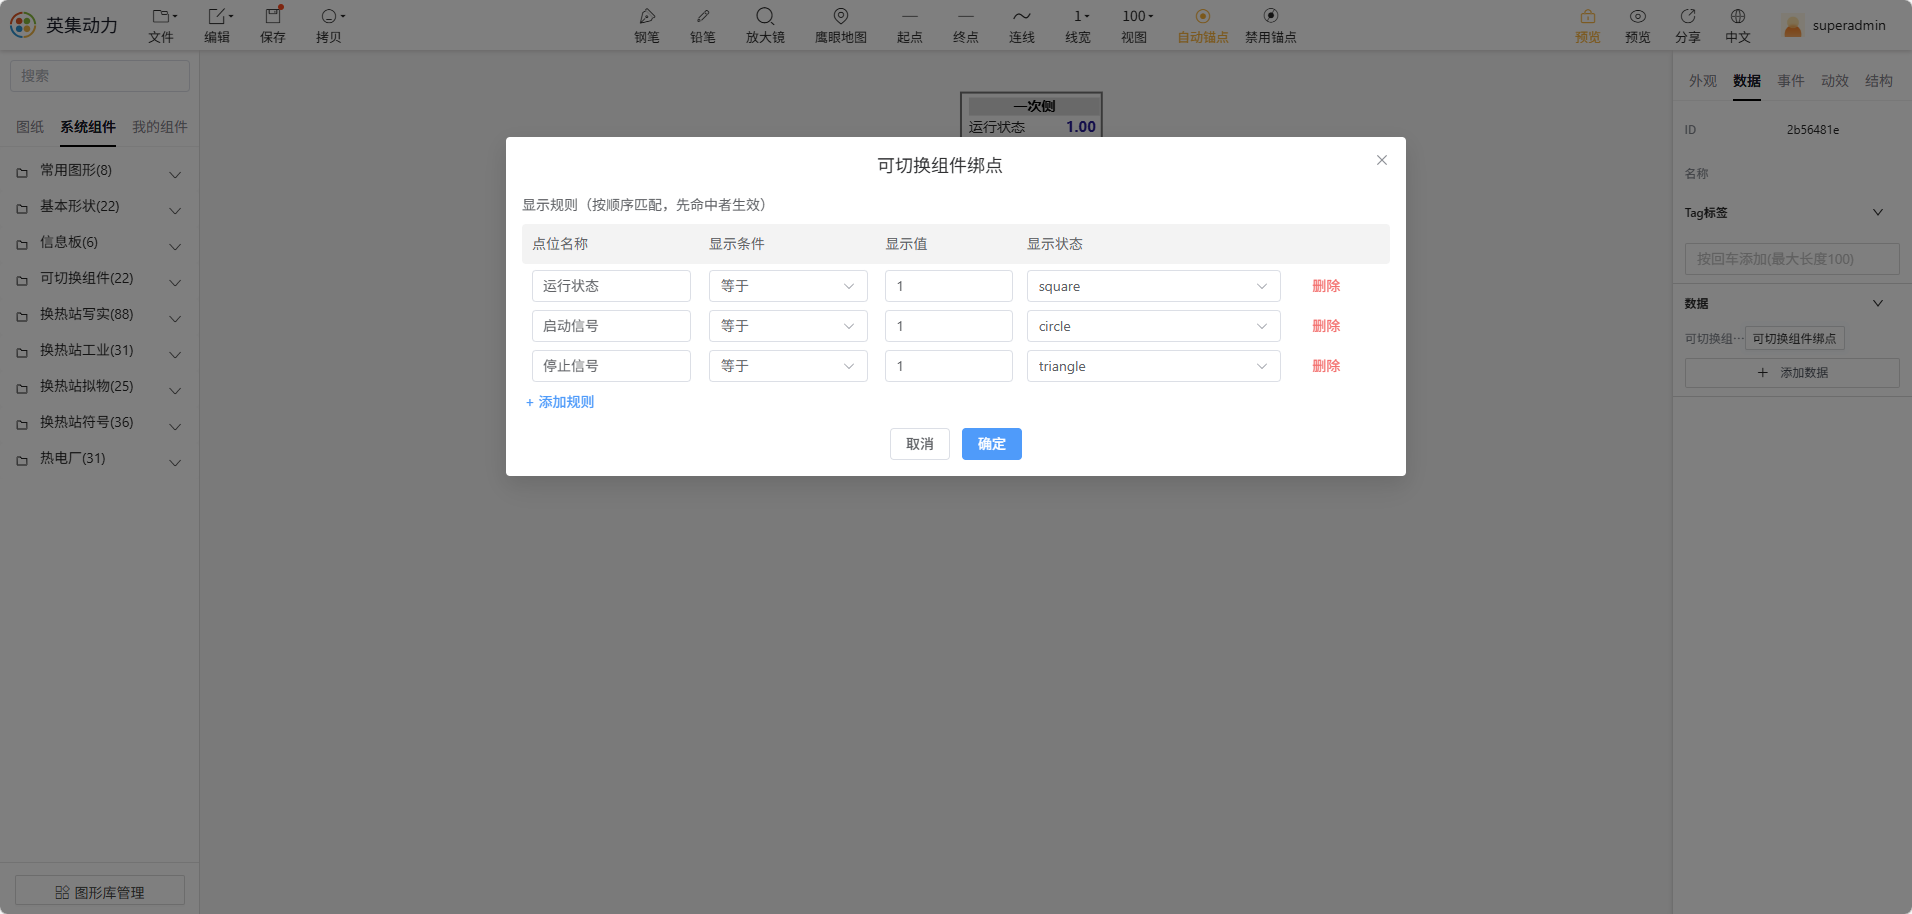Open 显示条件 dropdown for 启动信号 row
The width and height of the screenshot is (1912, 914).
[x=788, y=326]
